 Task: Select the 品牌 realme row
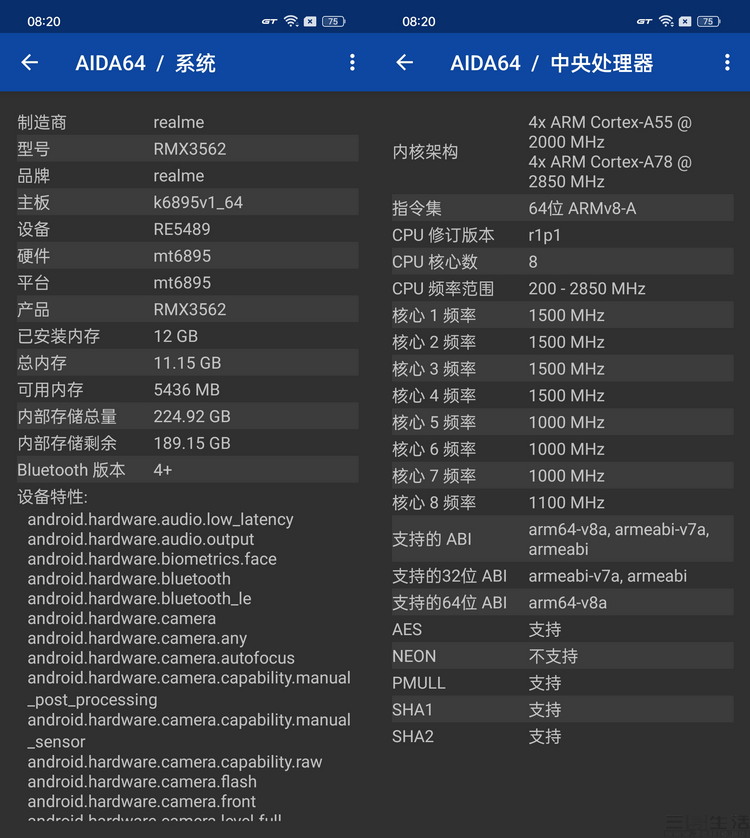click(x=188, y=175)
